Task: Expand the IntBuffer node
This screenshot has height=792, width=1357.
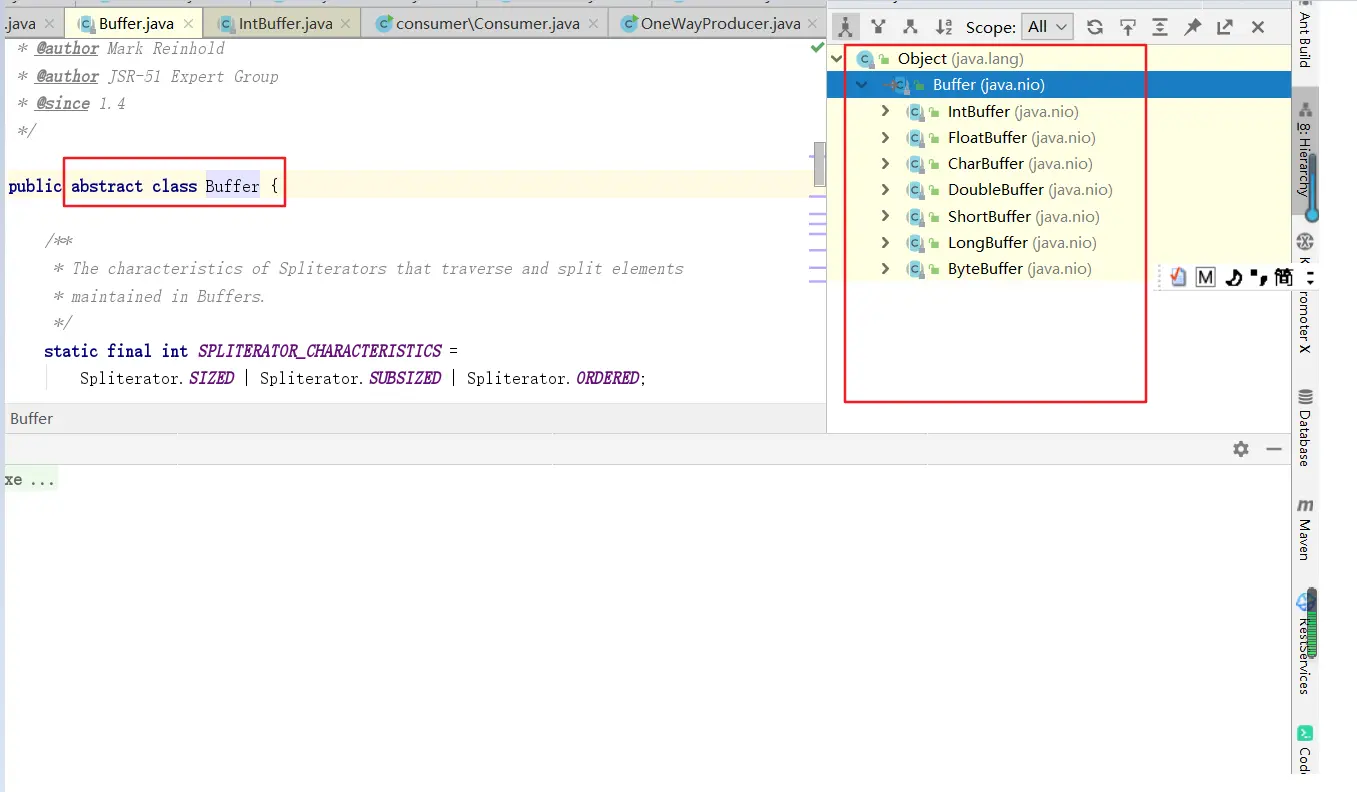Action: tap(885, 111)
